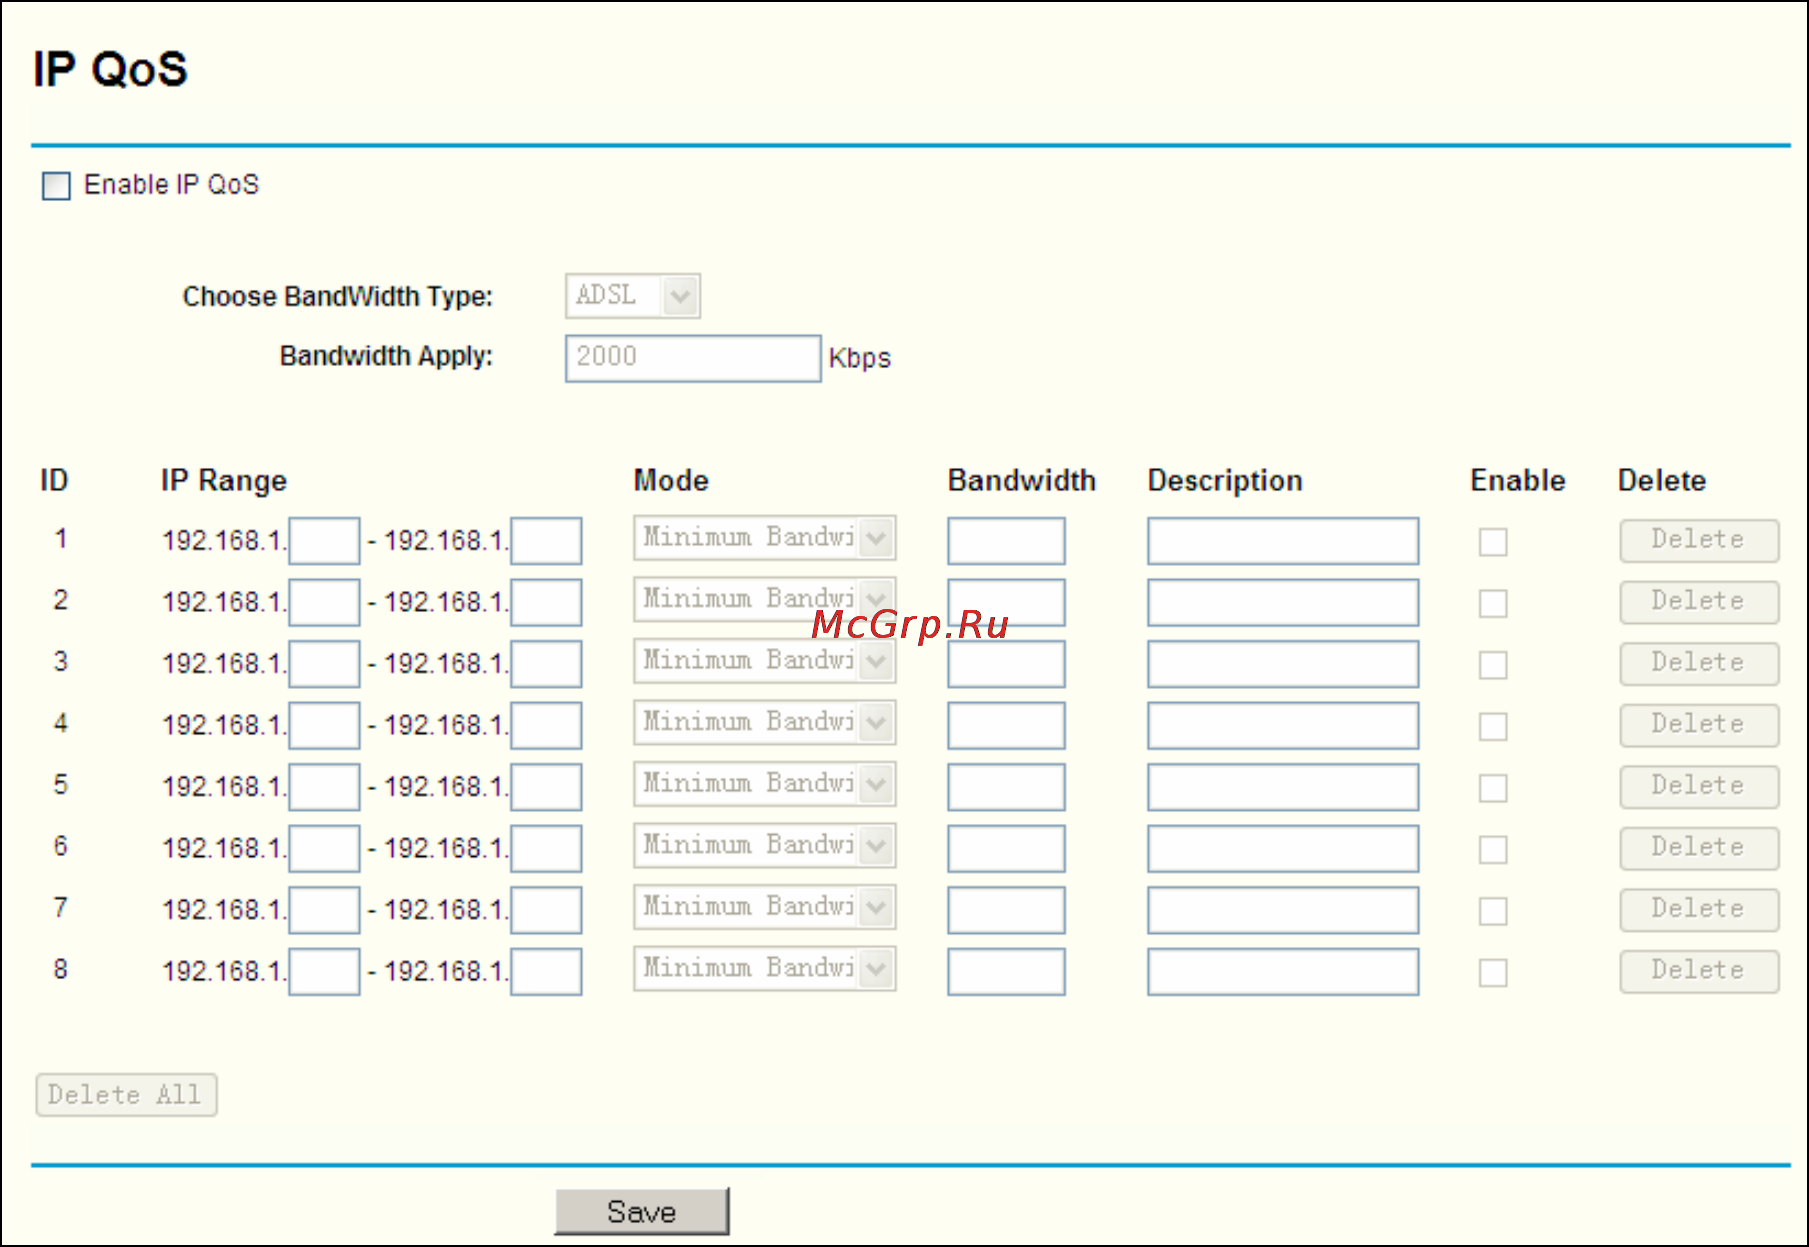Focus end IP field of rule 6
The height and width of the screenshot is (1247, 1809).
(546, 849)
